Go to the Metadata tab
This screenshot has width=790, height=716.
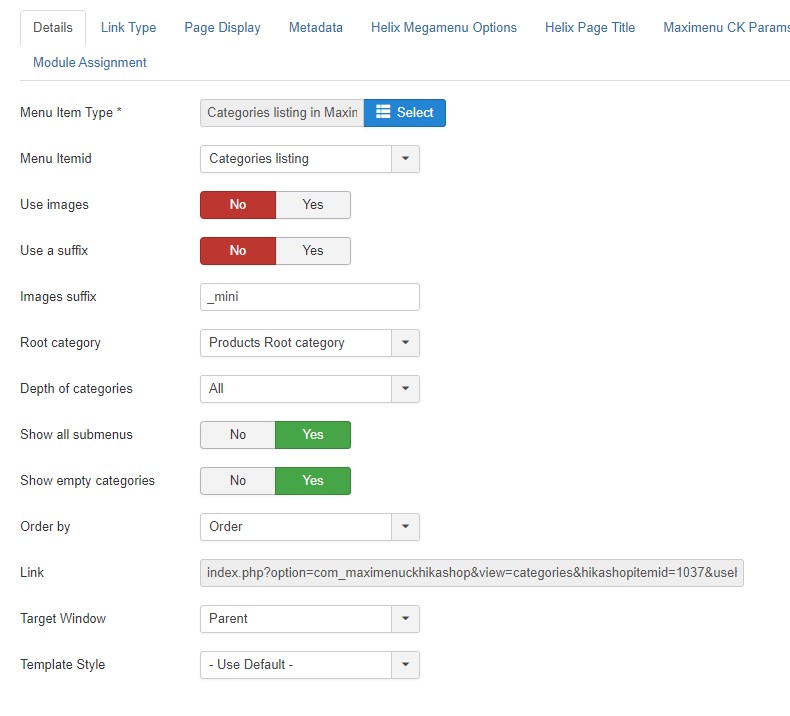(x=315, y=28)
